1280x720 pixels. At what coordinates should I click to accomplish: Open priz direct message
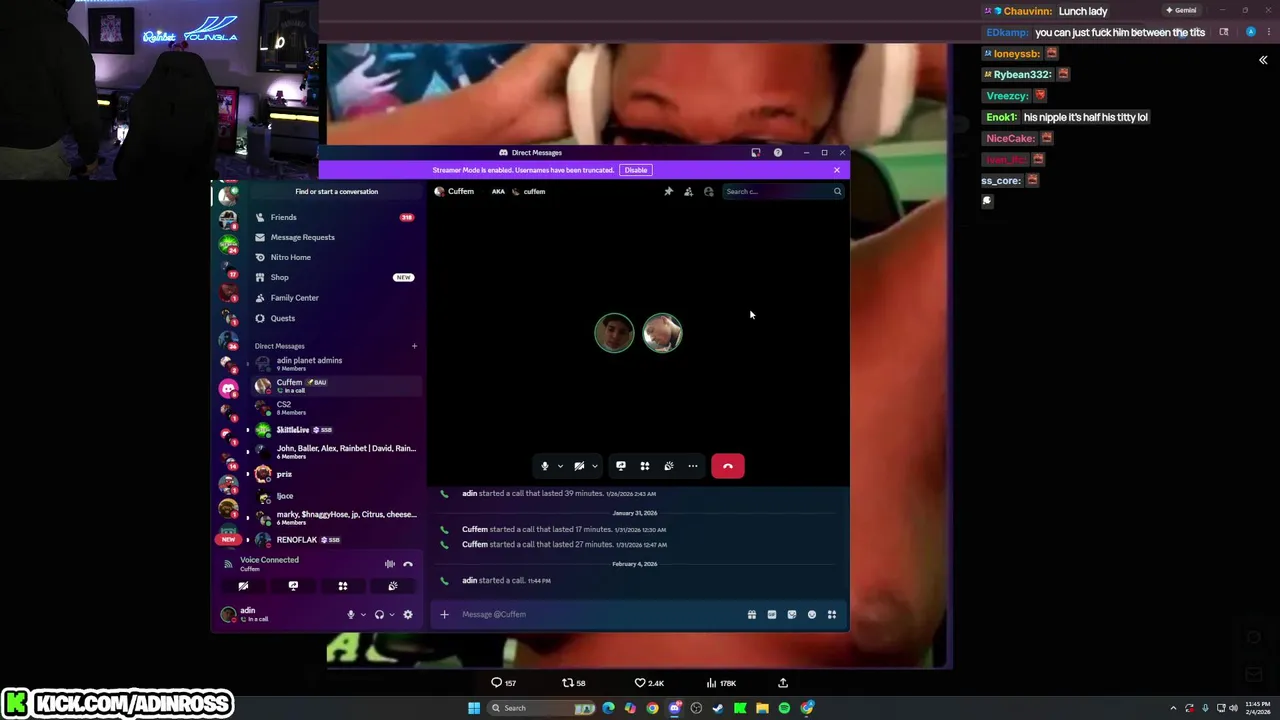tap(335, 474)
